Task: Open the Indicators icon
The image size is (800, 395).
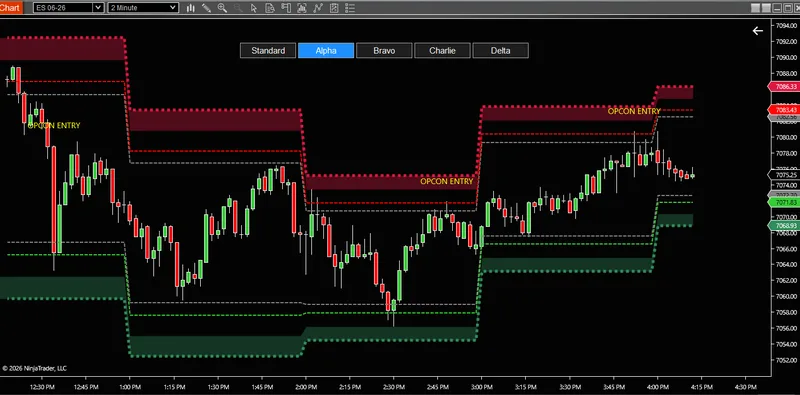Action: pyautogui.click(x=302, y=8)
